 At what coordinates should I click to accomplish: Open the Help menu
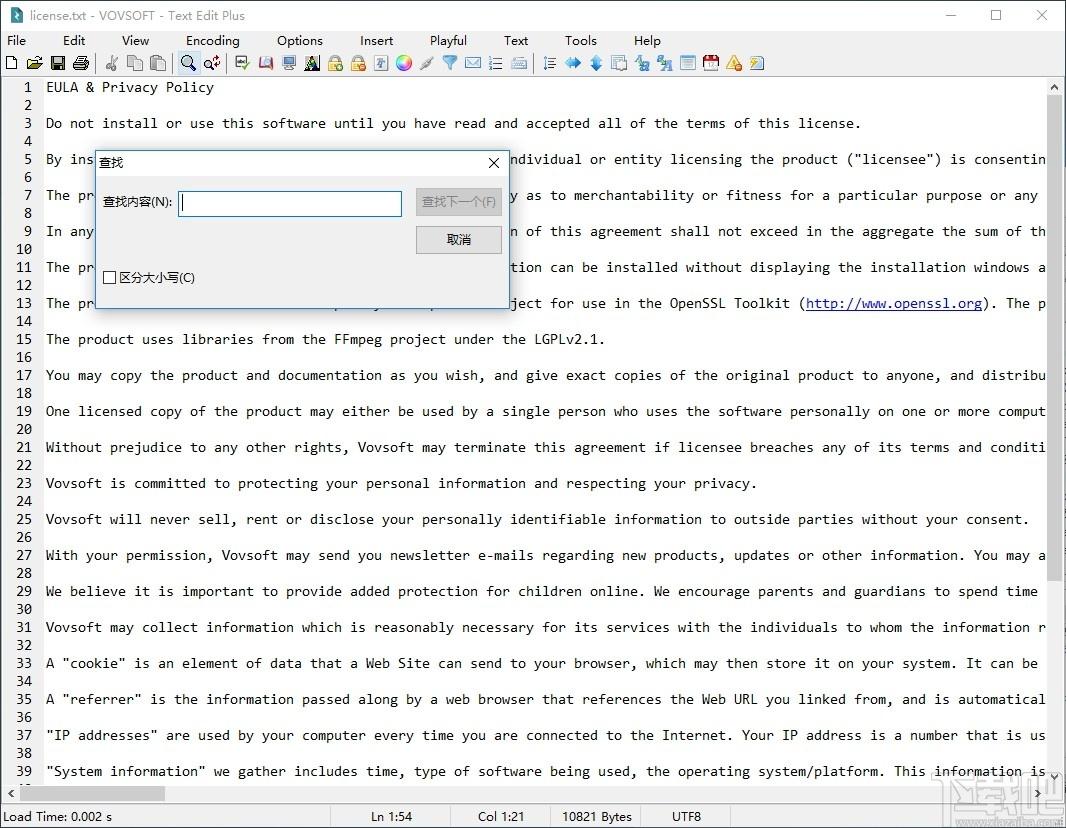coord(647,41)
